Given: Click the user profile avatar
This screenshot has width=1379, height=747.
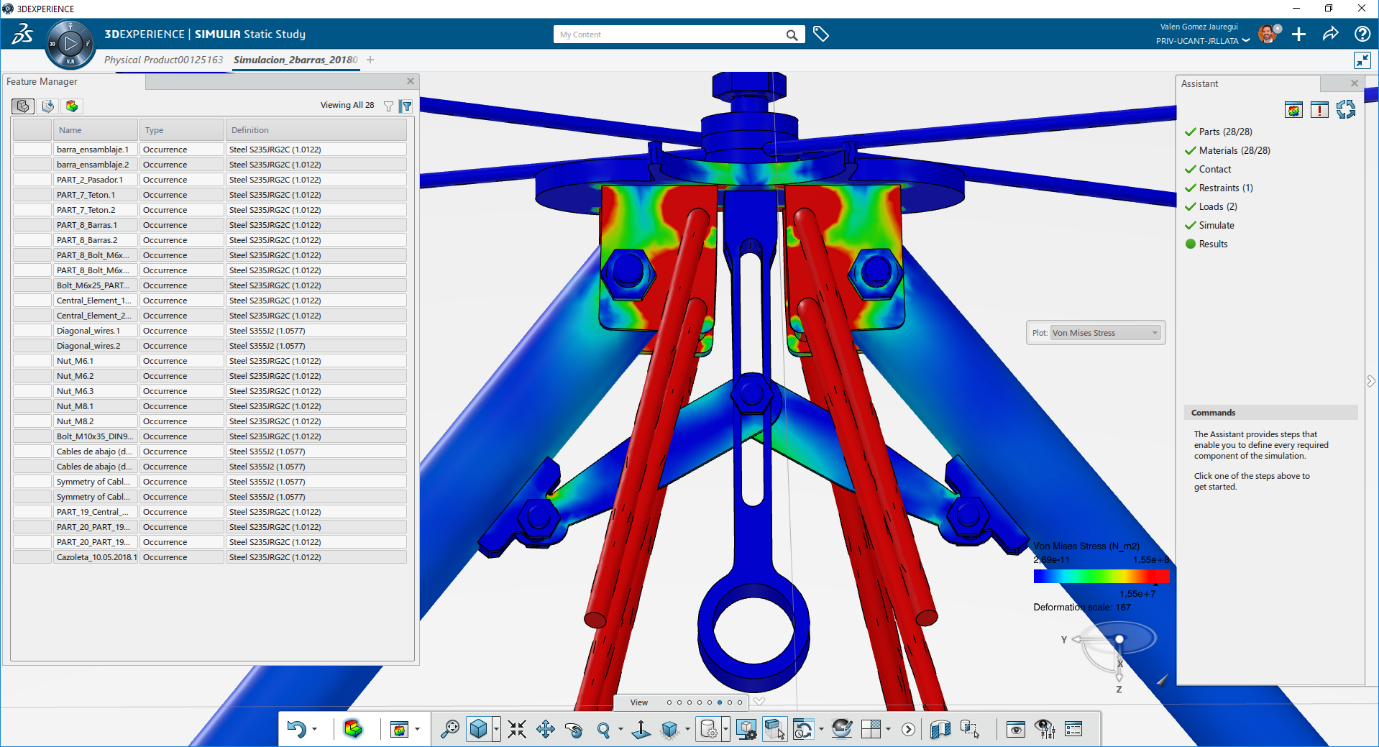Looking at the screenshot, I should pyautogui.click(x=1267, y=34).
